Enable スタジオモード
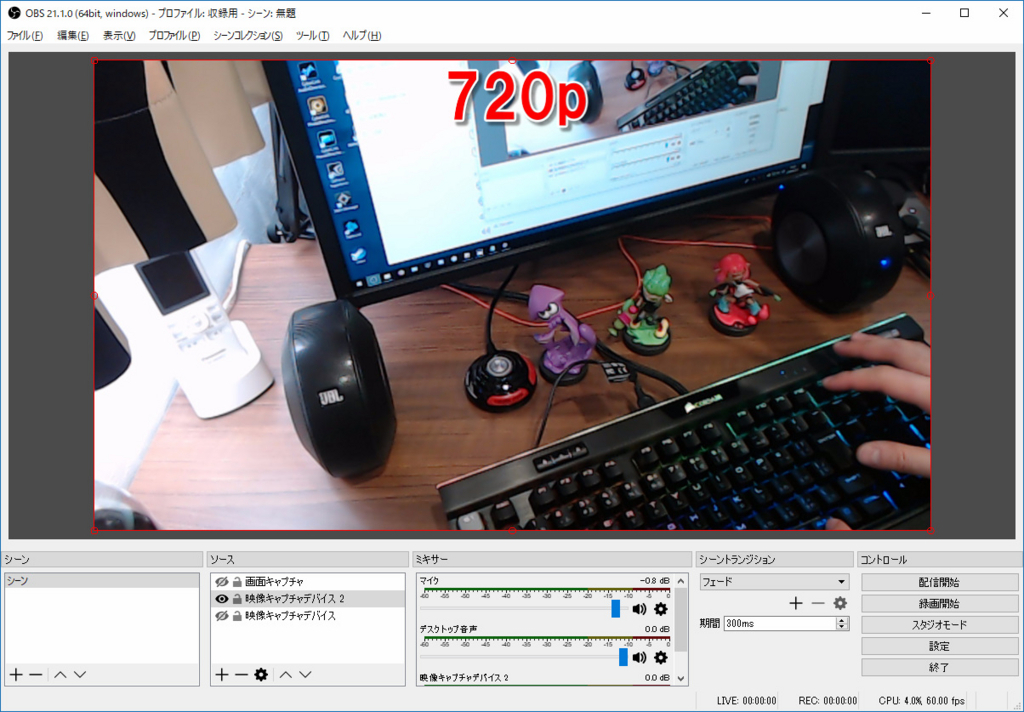 point(938,624)
